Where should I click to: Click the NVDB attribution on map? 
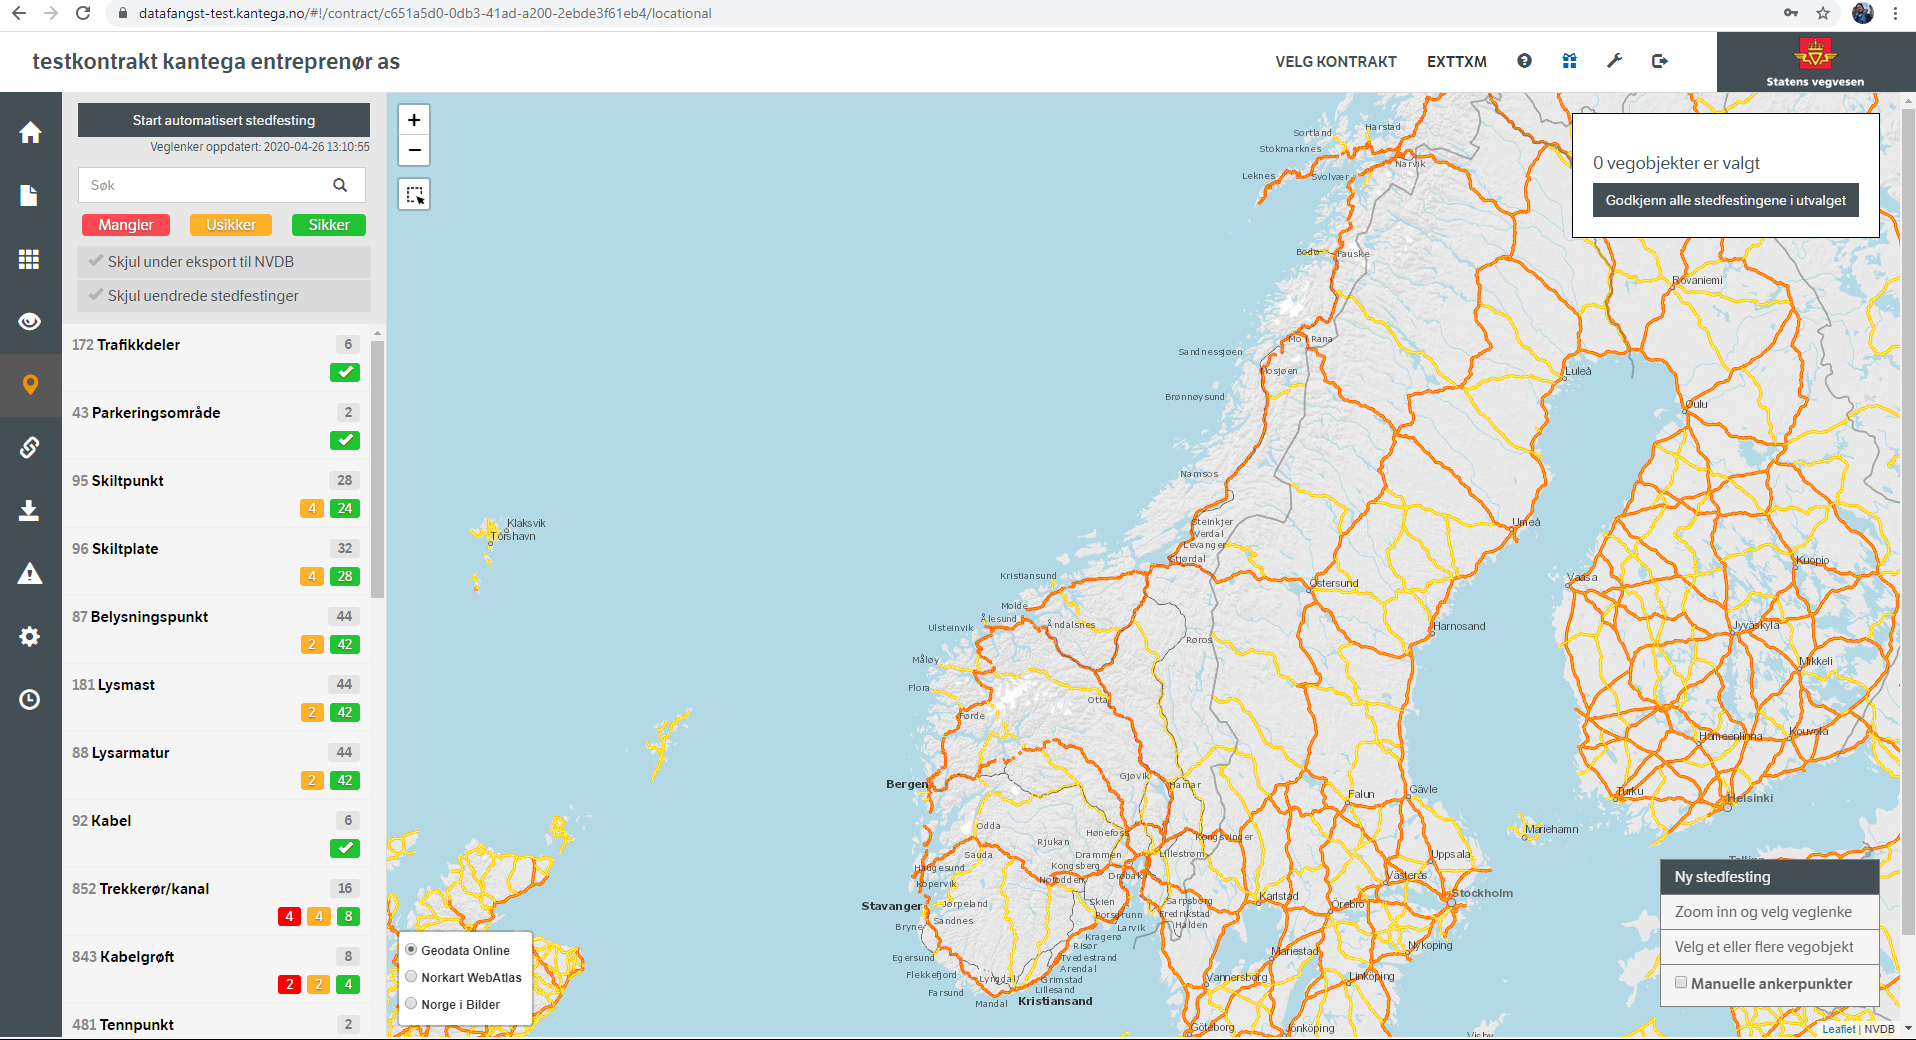point(1879,1029)
